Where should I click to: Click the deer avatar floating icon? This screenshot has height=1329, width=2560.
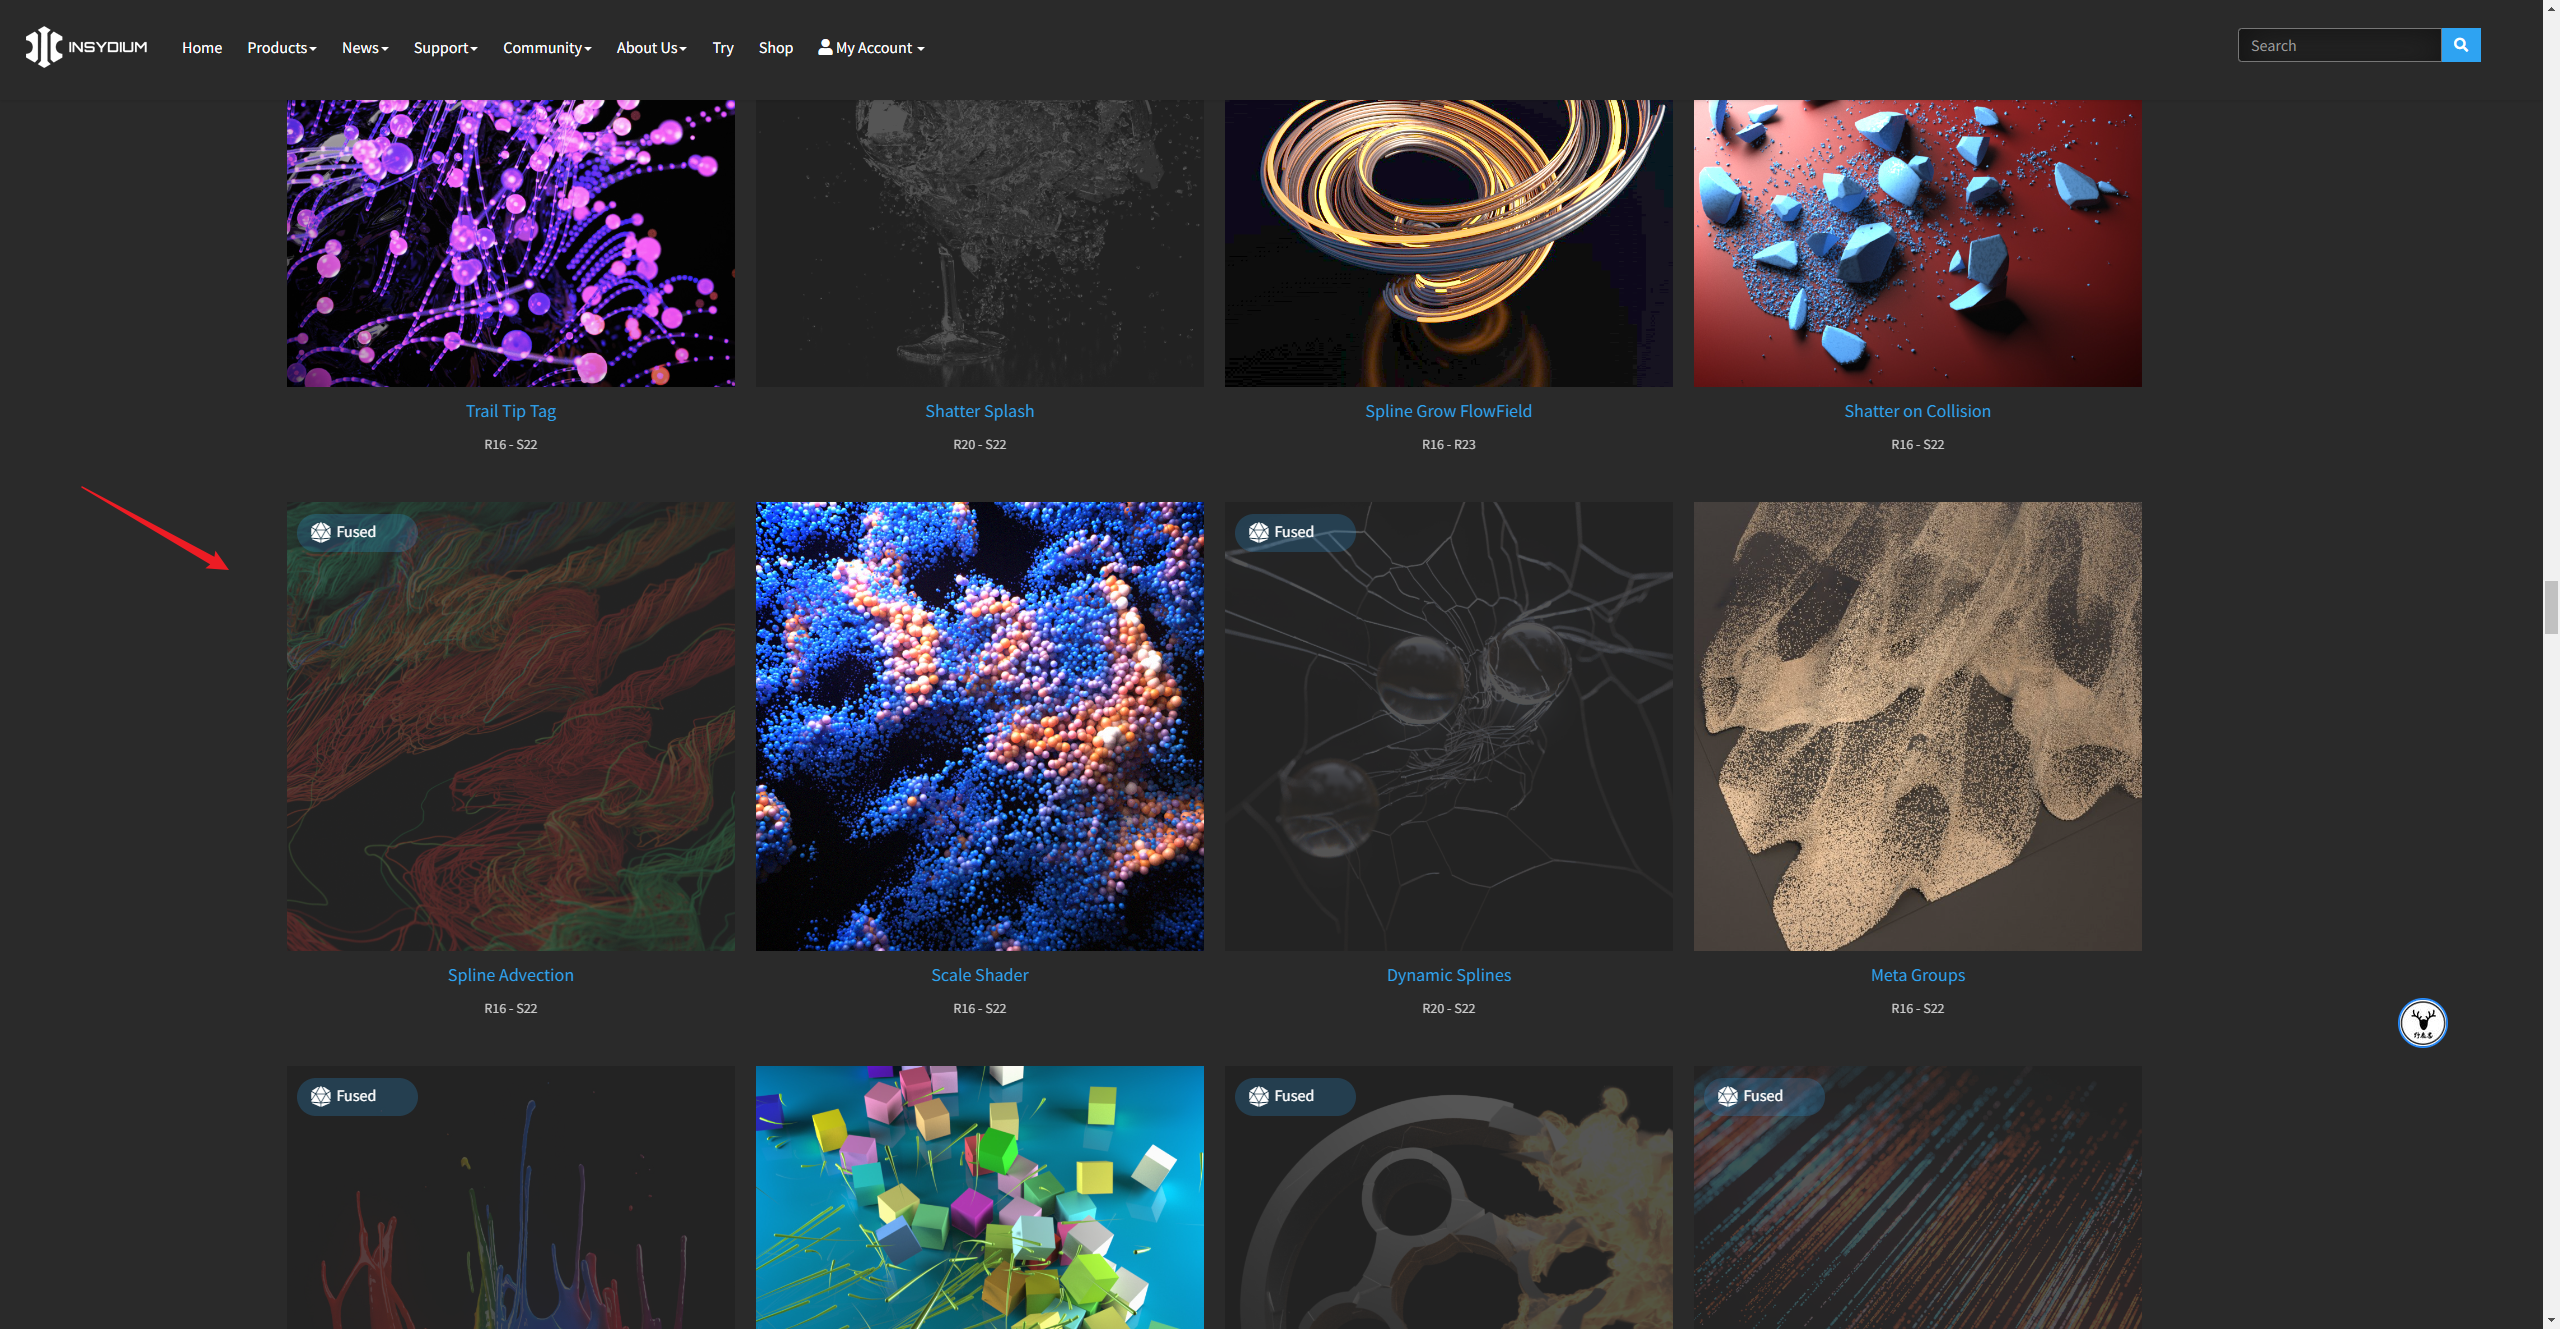pos(2422,1022)
